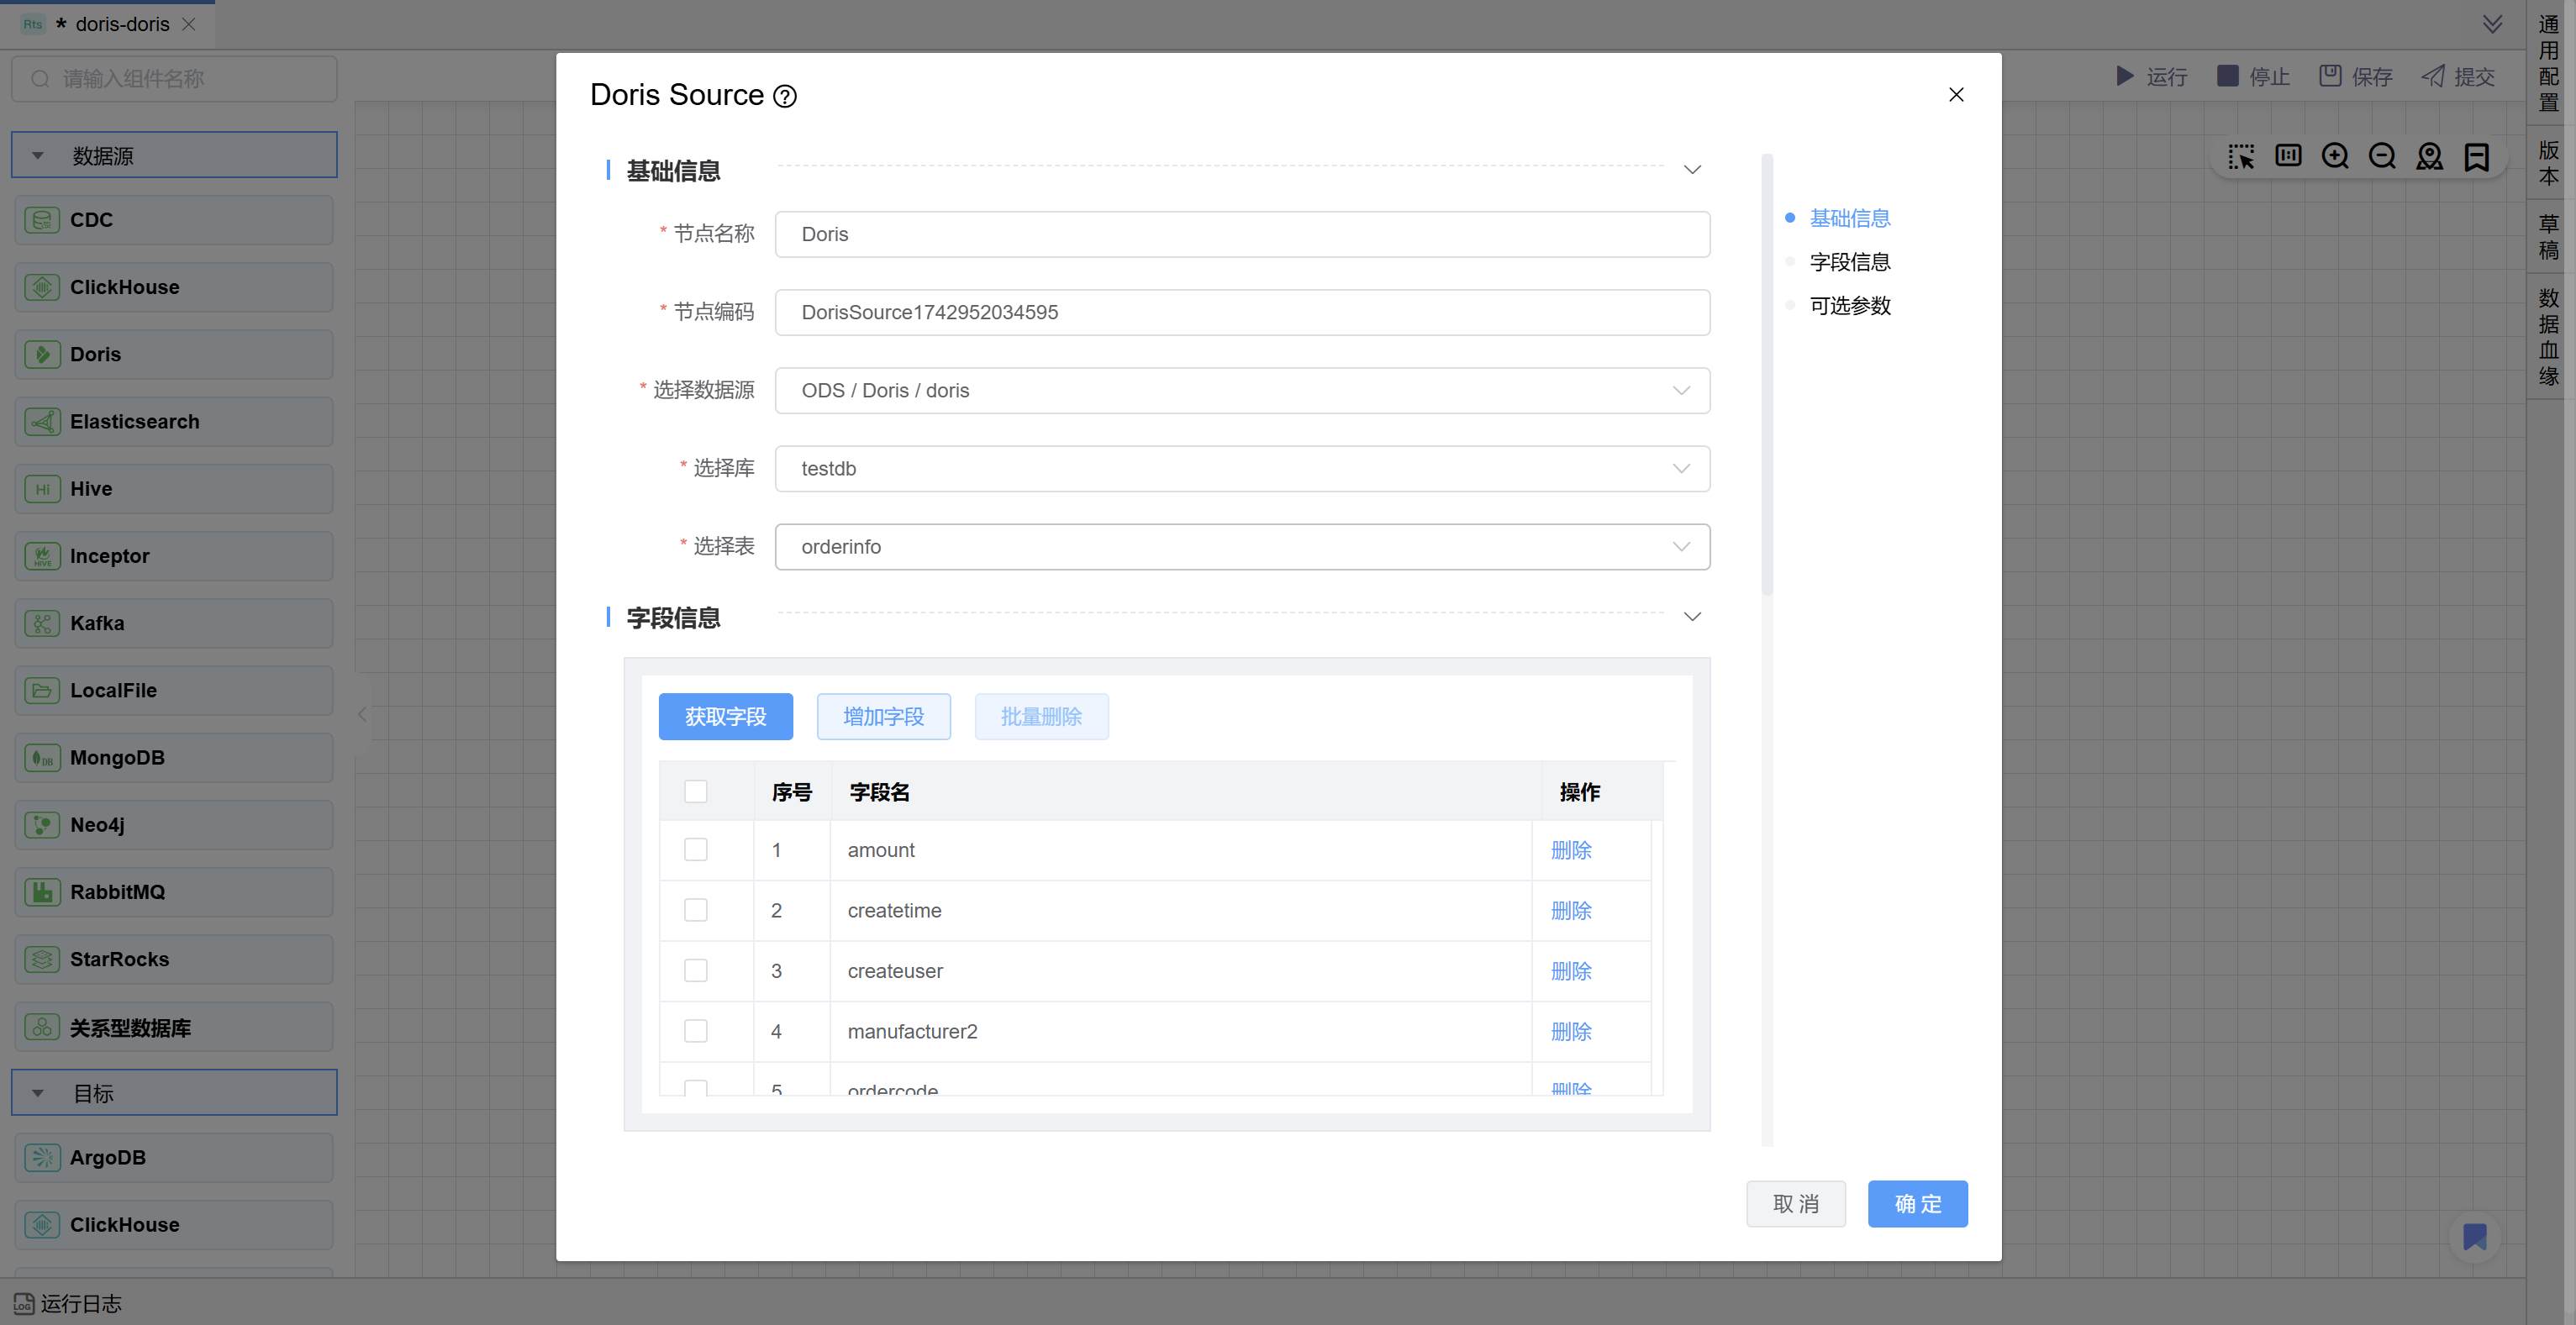Image resolution: width=2576 pixels, height=1325 pixels.
Task: Click 删除 link for manufacturer2 row
Action: [x=1571, y=1032]
